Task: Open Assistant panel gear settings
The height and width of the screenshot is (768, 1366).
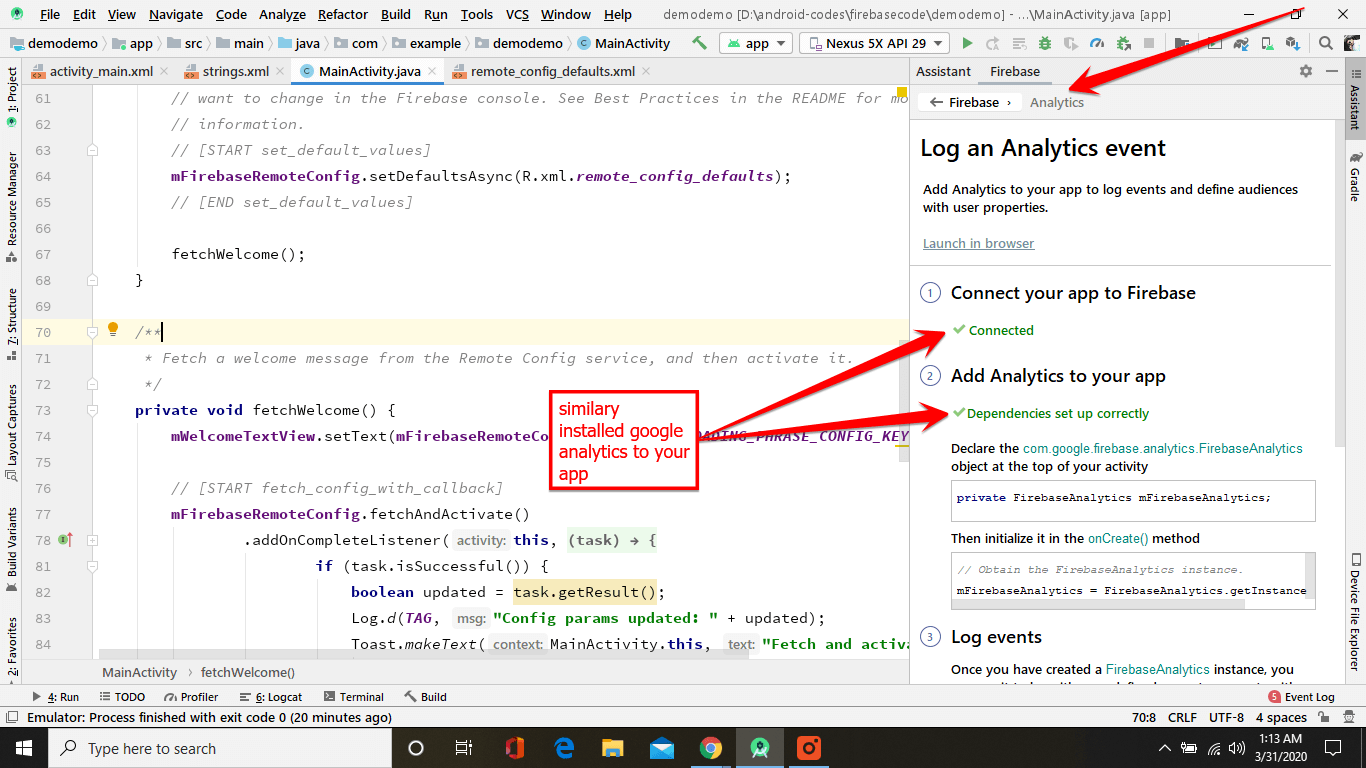Action: tap(1306, 71)
